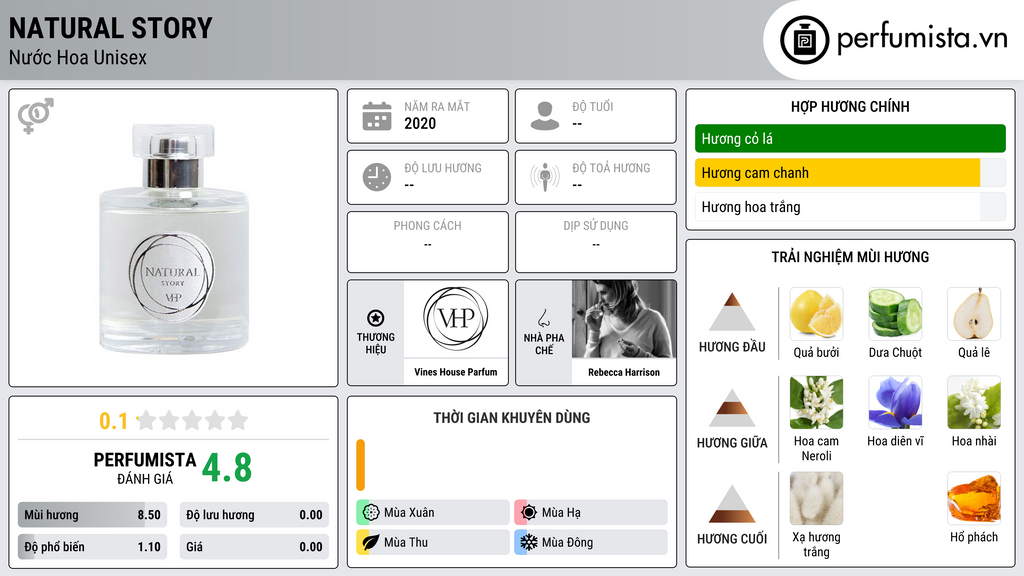Screen dimensions: 1024x576
Task: Click the Mùi hương 8.50 score bar
Action: click(x=92, y=515)
